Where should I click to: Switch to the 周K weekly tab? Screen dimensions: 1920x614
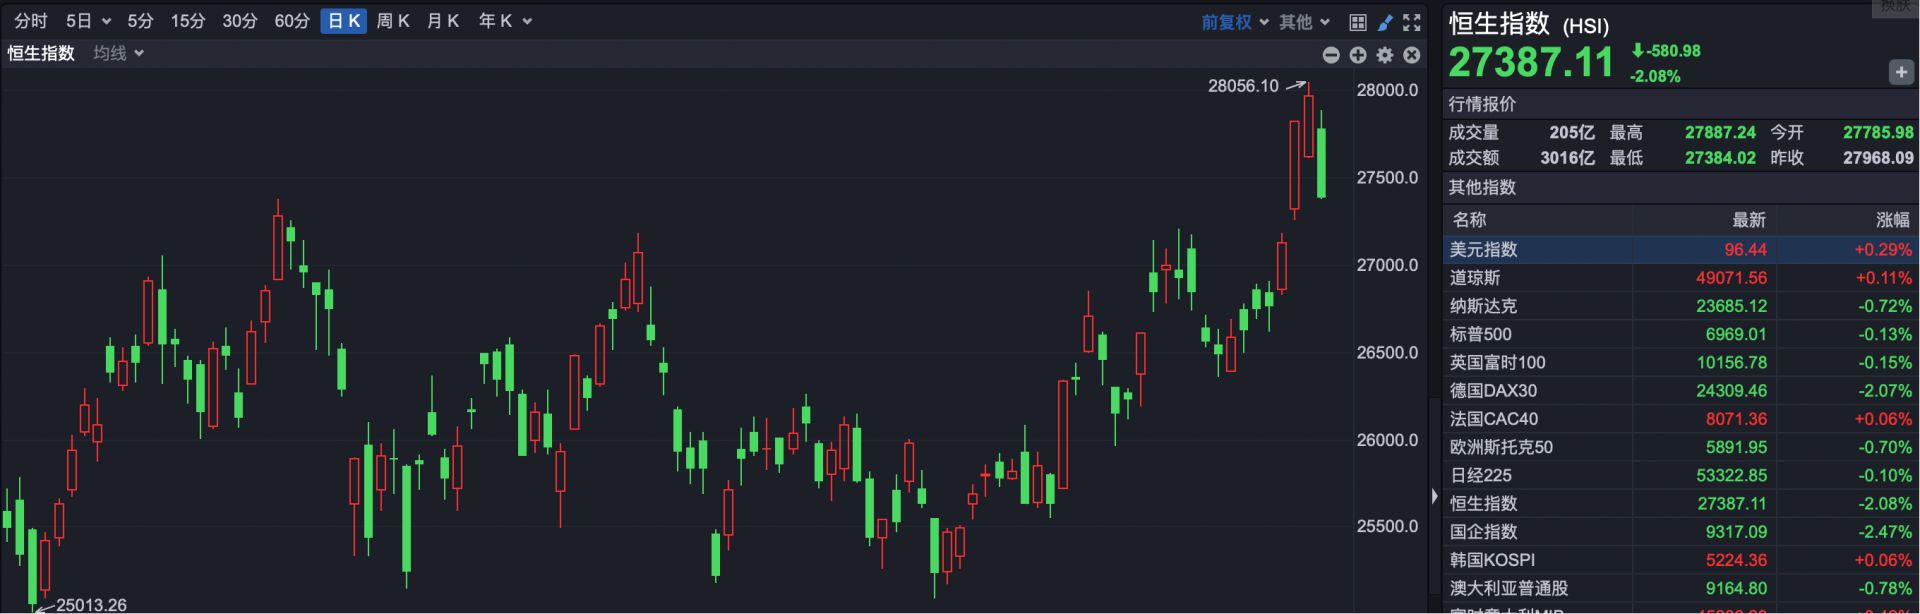point(393,21)
